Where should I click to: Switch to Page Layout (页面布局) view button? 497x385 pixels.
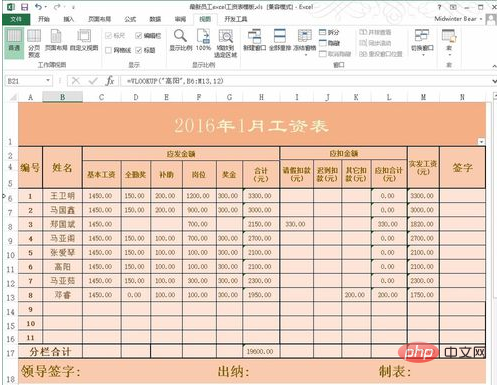(x=56, y=40)
